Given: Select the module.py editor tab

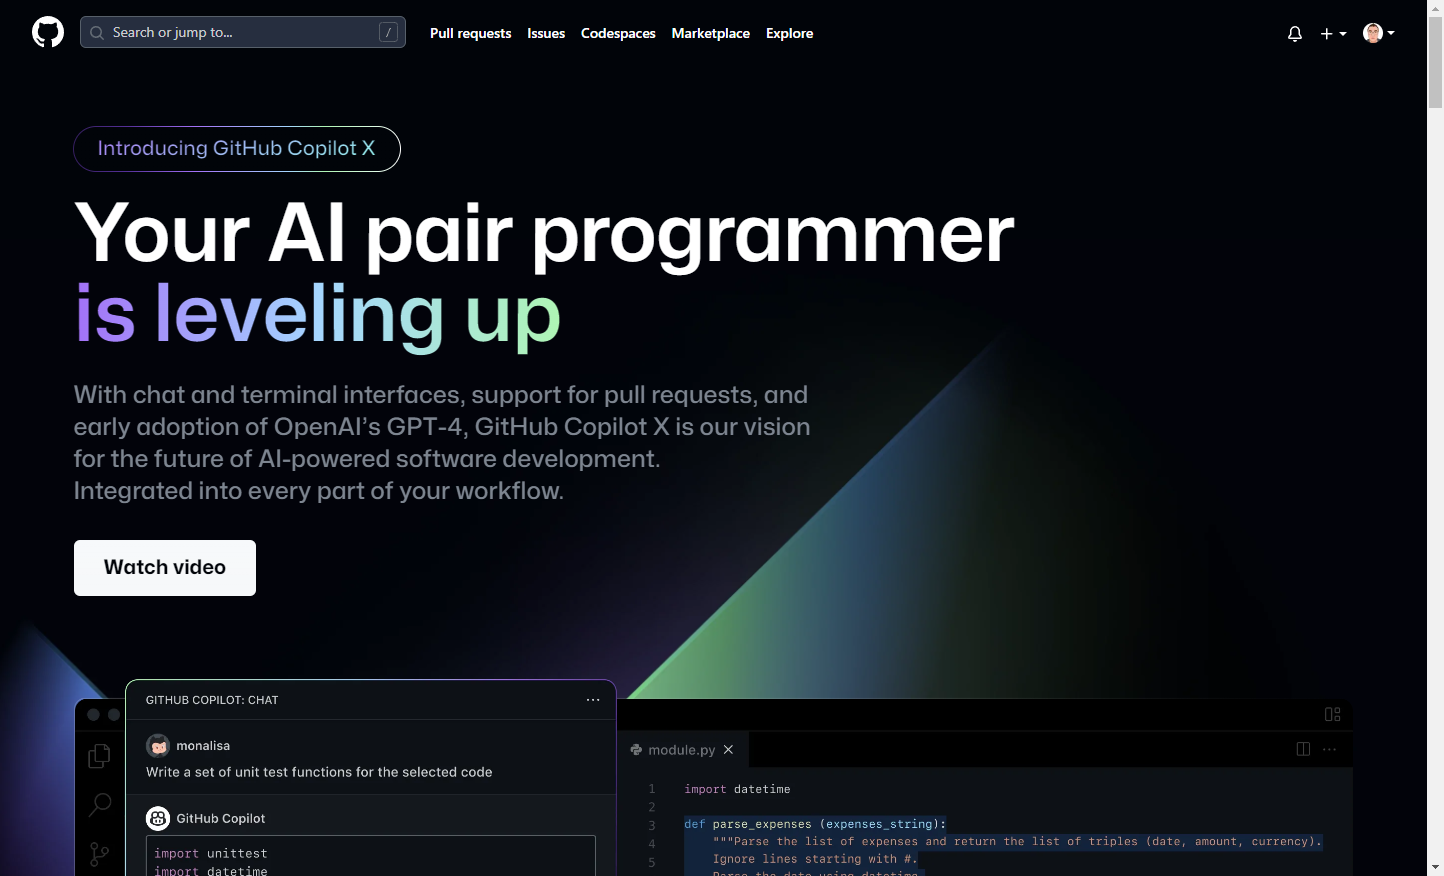Looking at the screenshot, I should click(683, 749).
